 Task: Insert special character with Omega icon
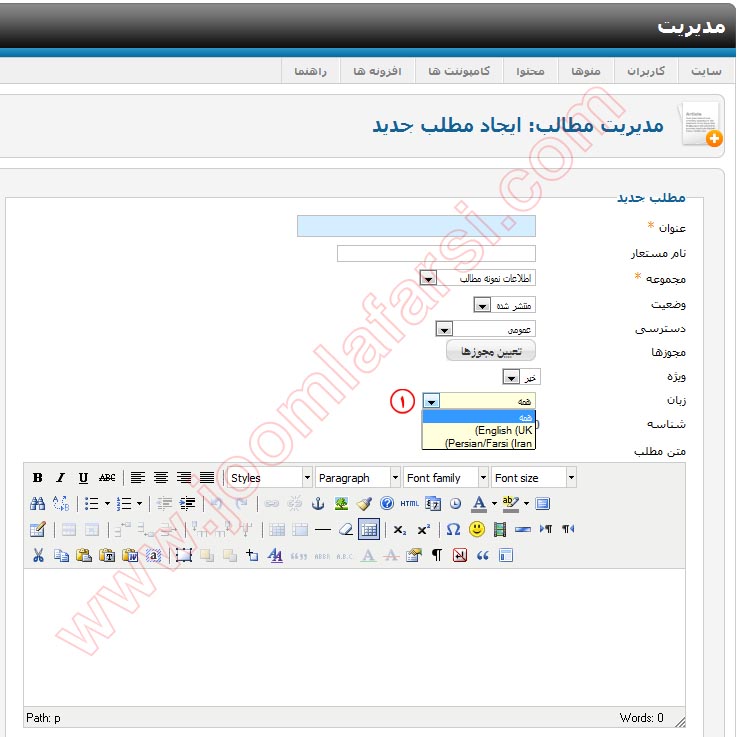click(x=453, y=529)
